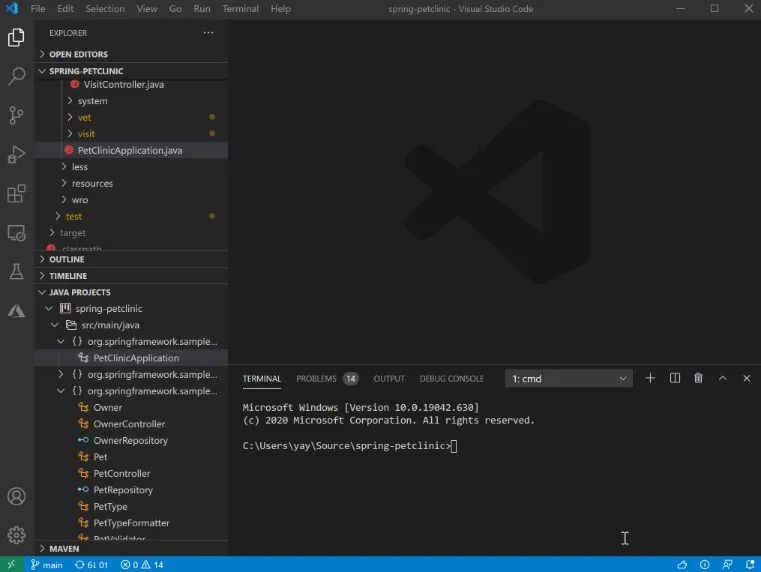Image resolution: width=761 pixels, height=572 pixels.
Task: Open the View menu
Action: click(x=147, y=9)
